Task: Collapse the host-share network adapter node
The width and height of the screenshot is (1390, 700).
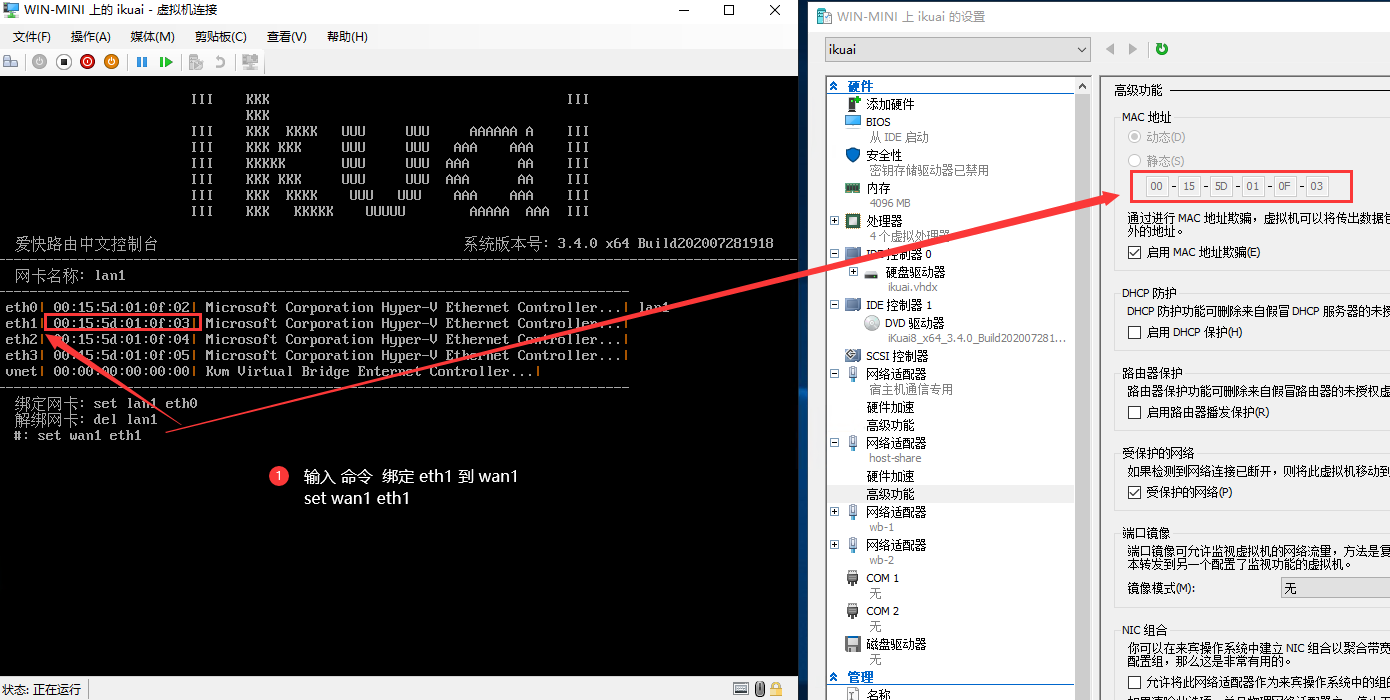Action: click(834, 443)
